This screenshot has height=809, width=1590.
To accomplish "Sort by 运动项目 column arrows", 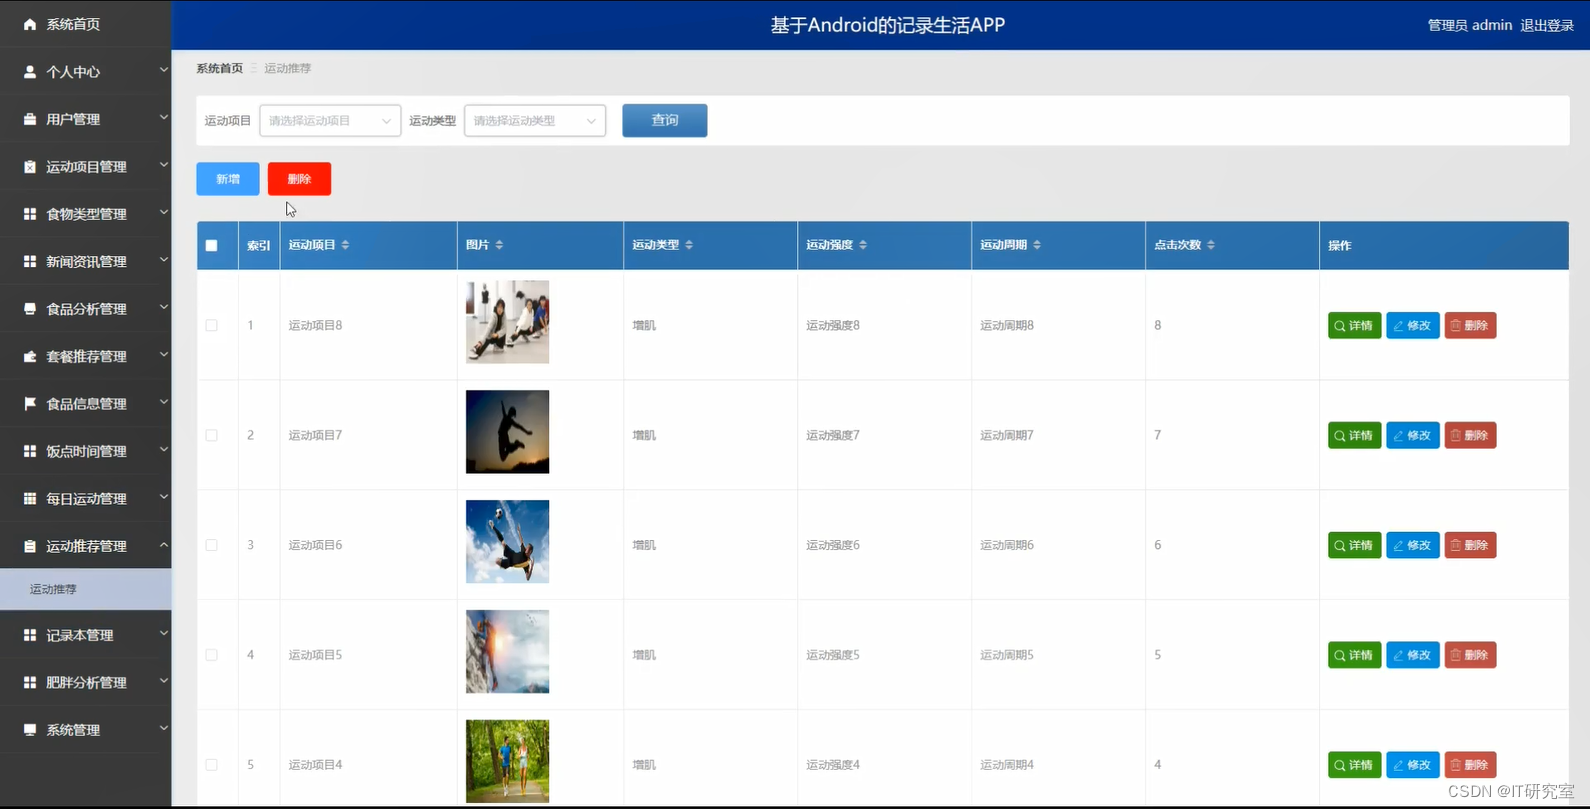I will [345, 245].
